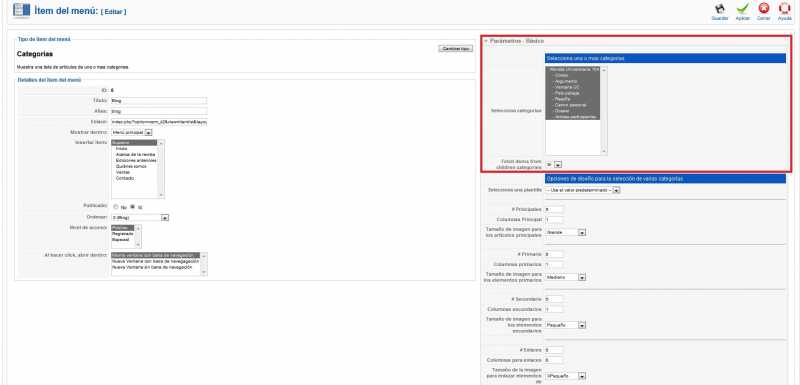Click the categories list scrollbar down arrow

604,151
